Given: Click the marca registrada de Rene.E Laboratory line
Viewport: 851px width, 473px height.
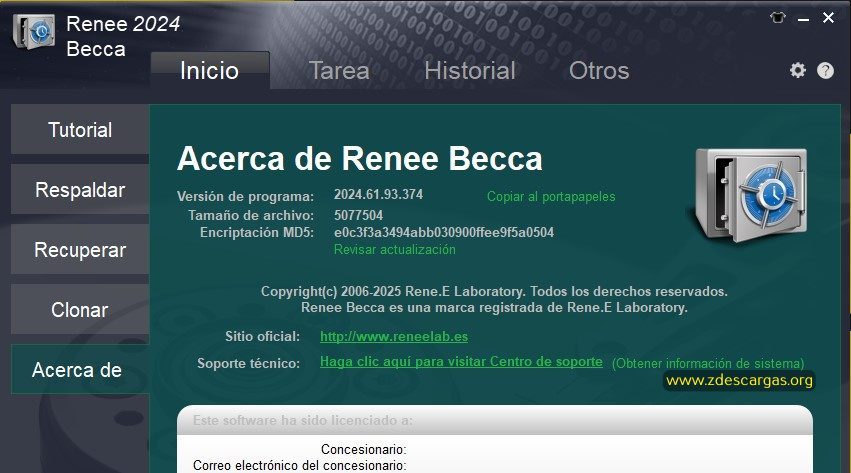Looking at the screenshot, I should click(494, 308).
